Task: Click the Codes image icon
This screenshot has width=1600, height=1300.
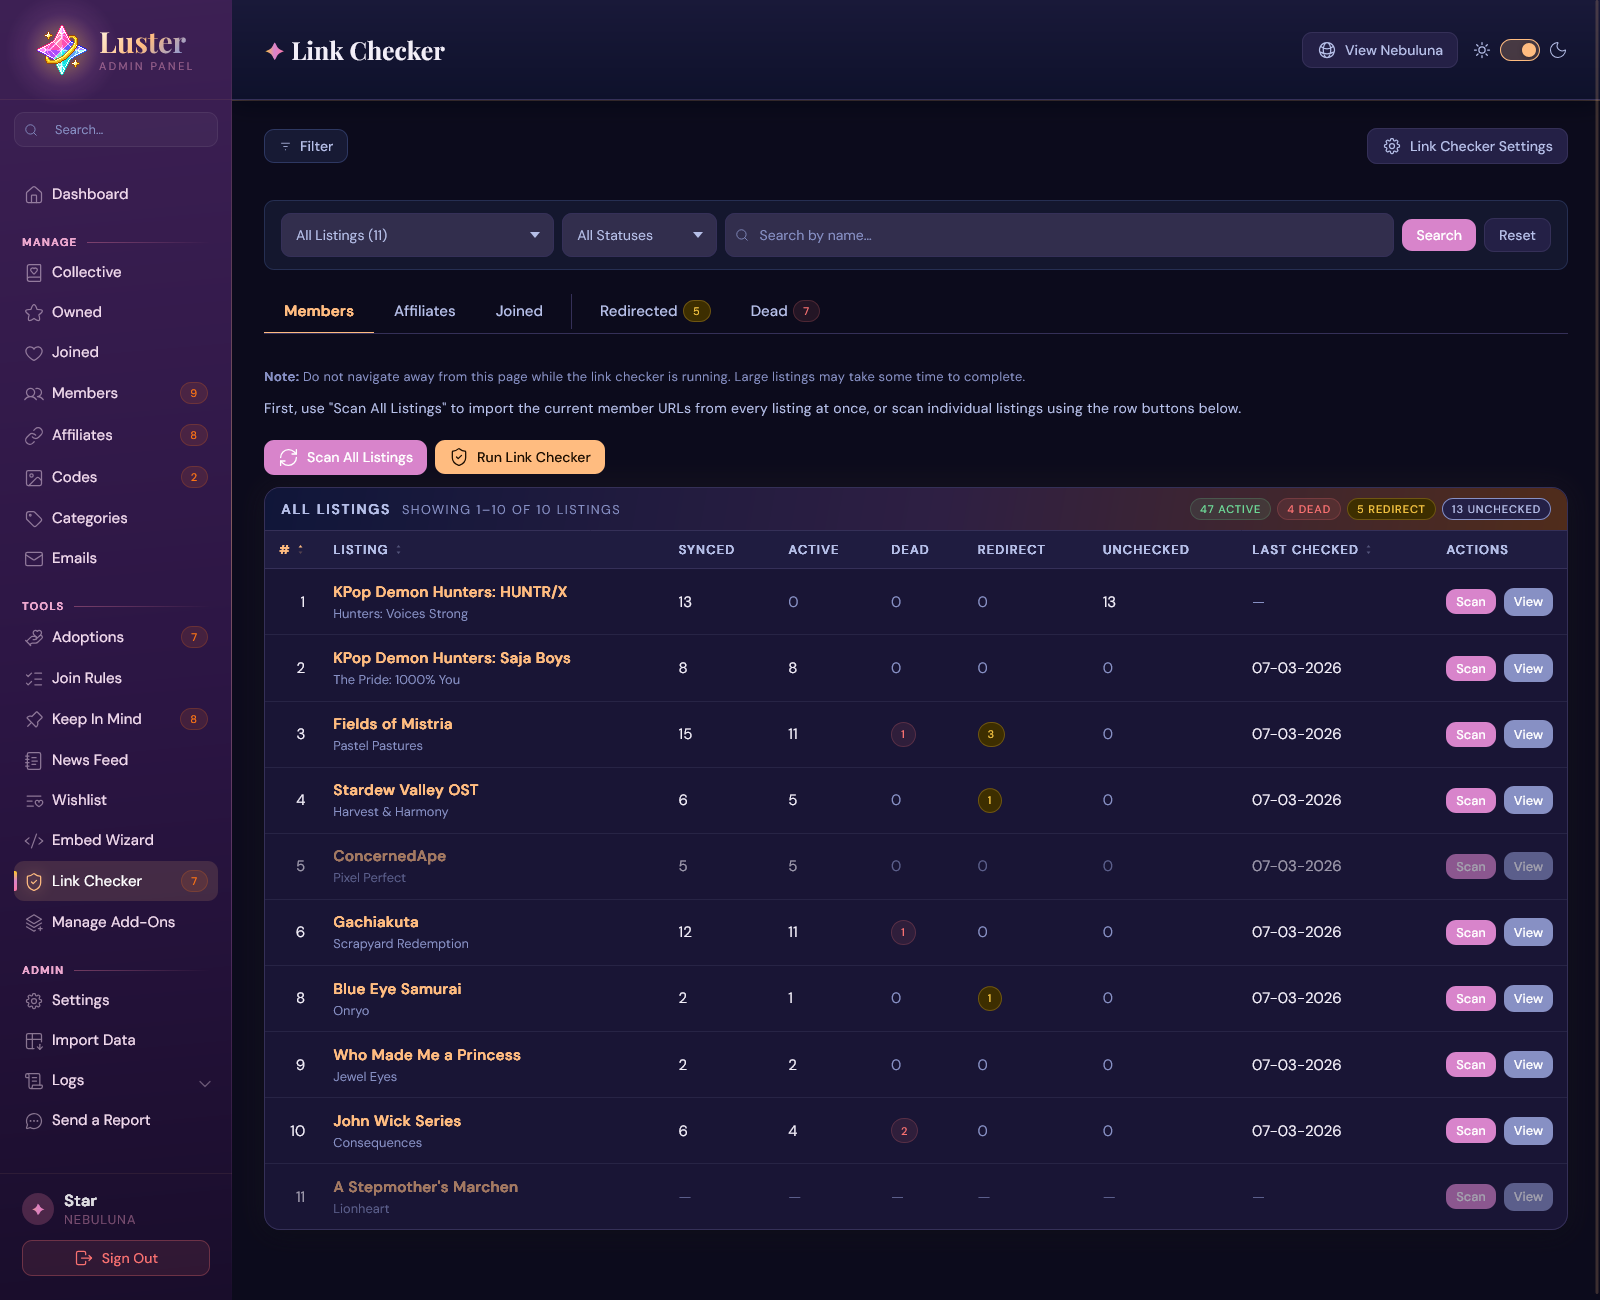Action: point(34,478)
